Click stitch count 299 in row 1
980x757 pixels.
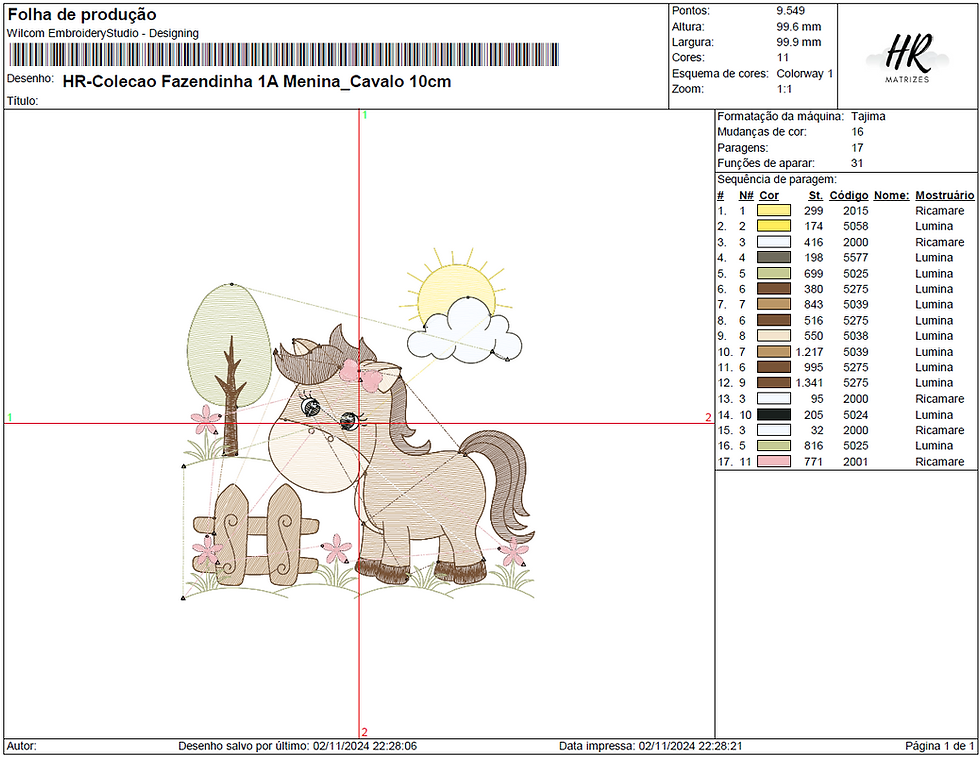tap(814, 211)
